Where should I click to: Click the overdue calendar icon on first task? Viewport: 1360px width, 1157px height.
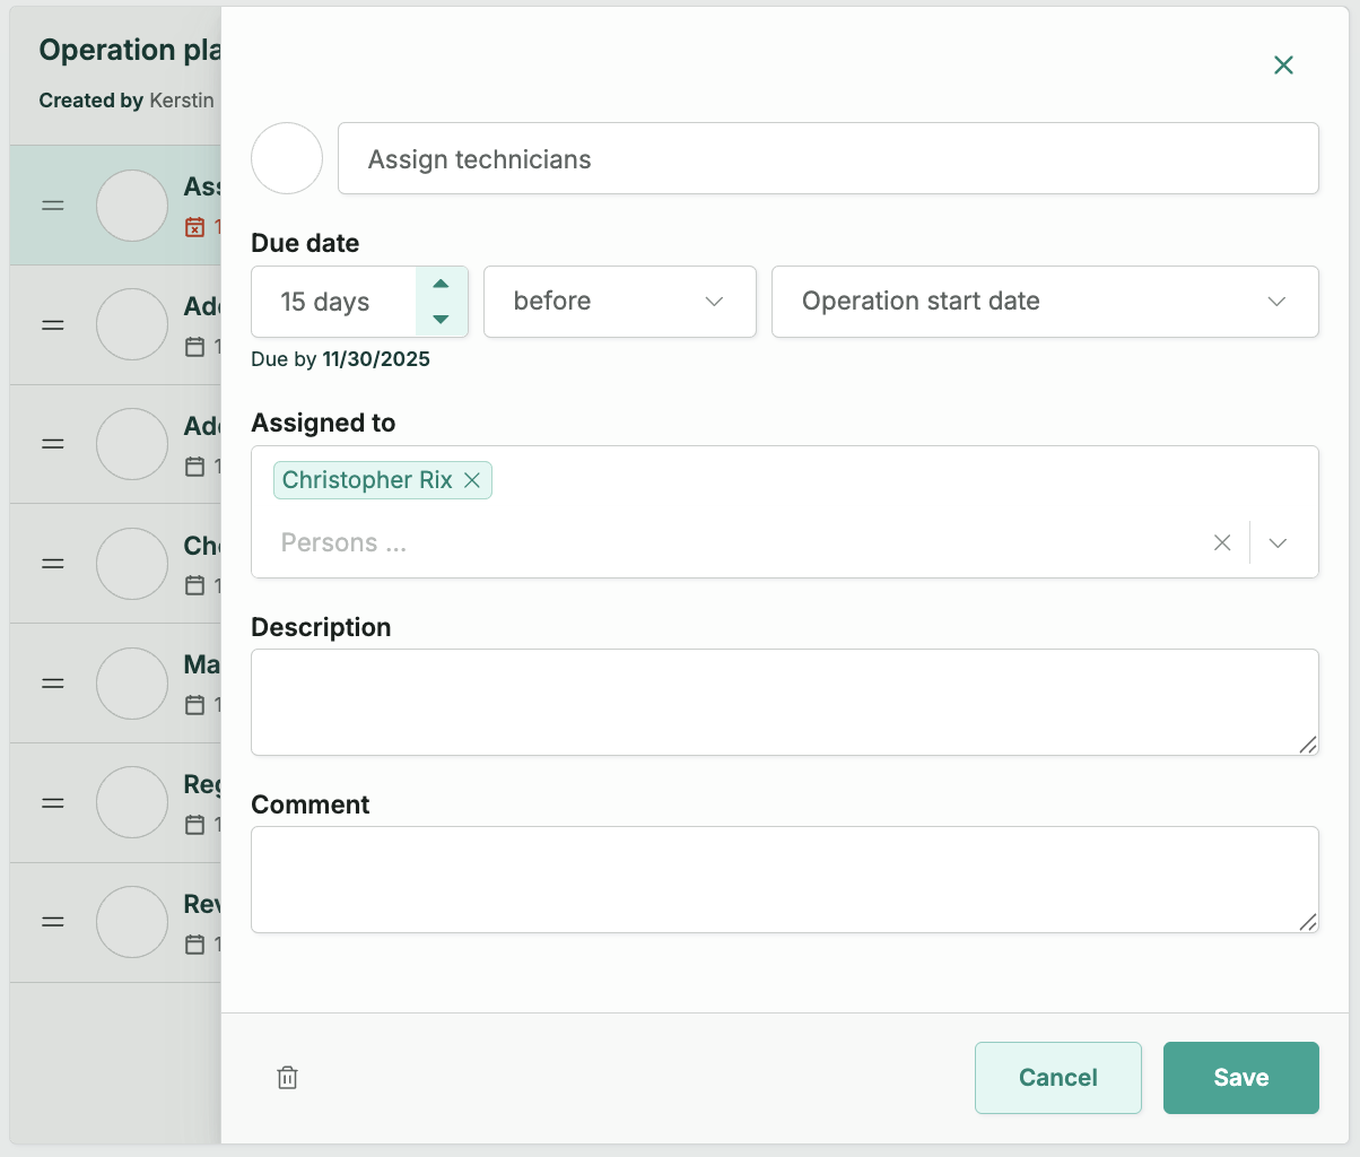(195, 227)
